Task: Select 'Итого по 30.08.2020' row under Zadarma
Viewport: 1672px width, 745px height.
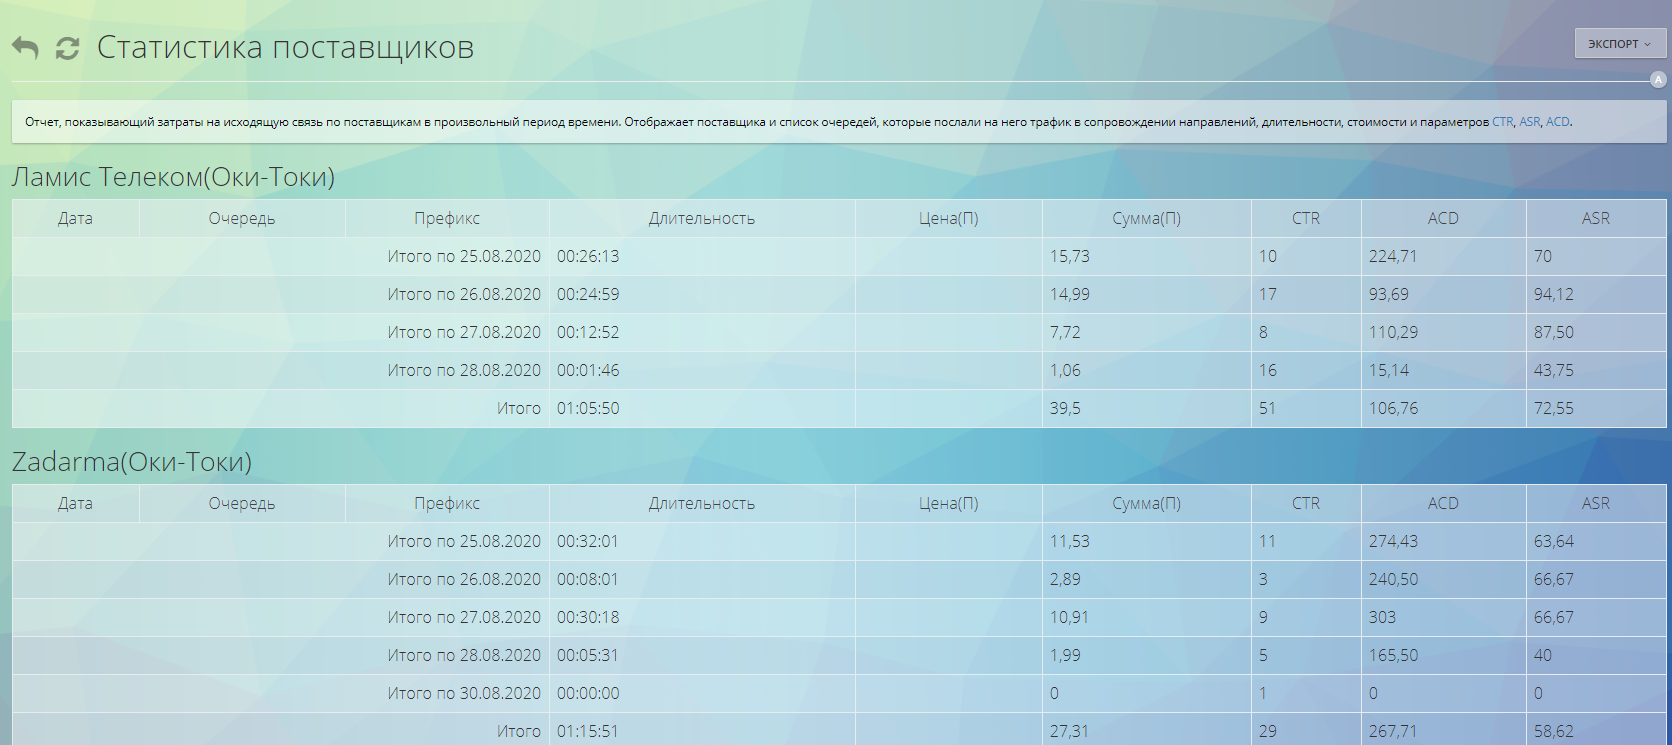Action: tap(464, 693)
